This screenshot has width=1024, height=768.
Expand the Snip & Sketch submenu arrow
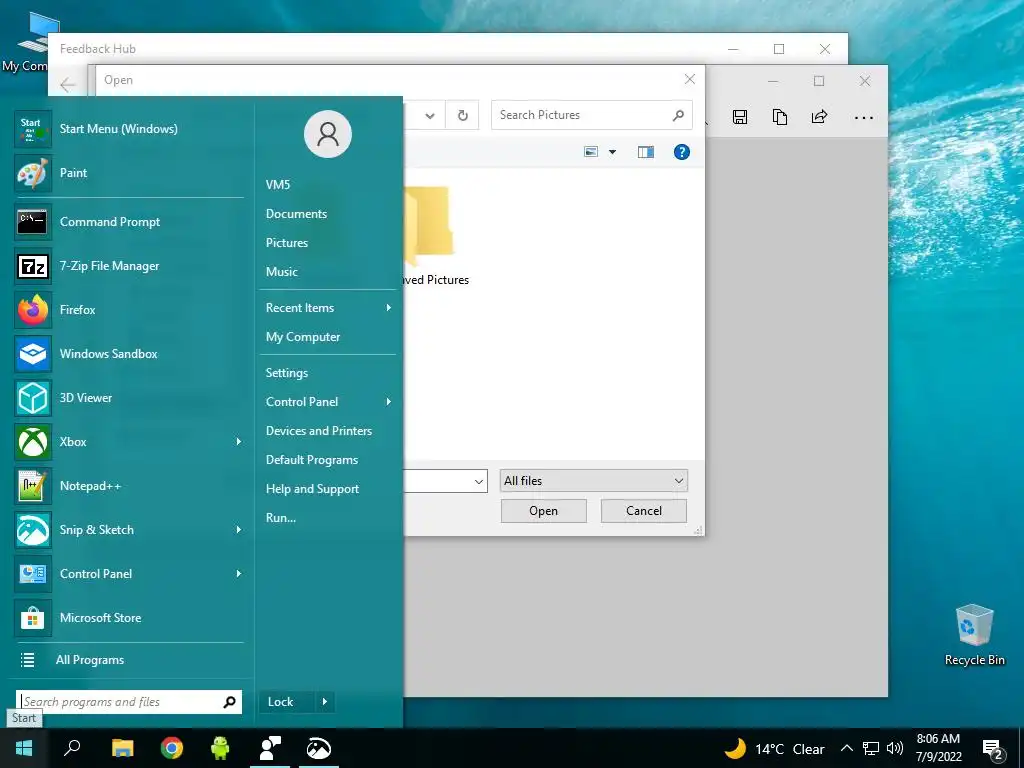pyautogui.click(x=238, y=530)
